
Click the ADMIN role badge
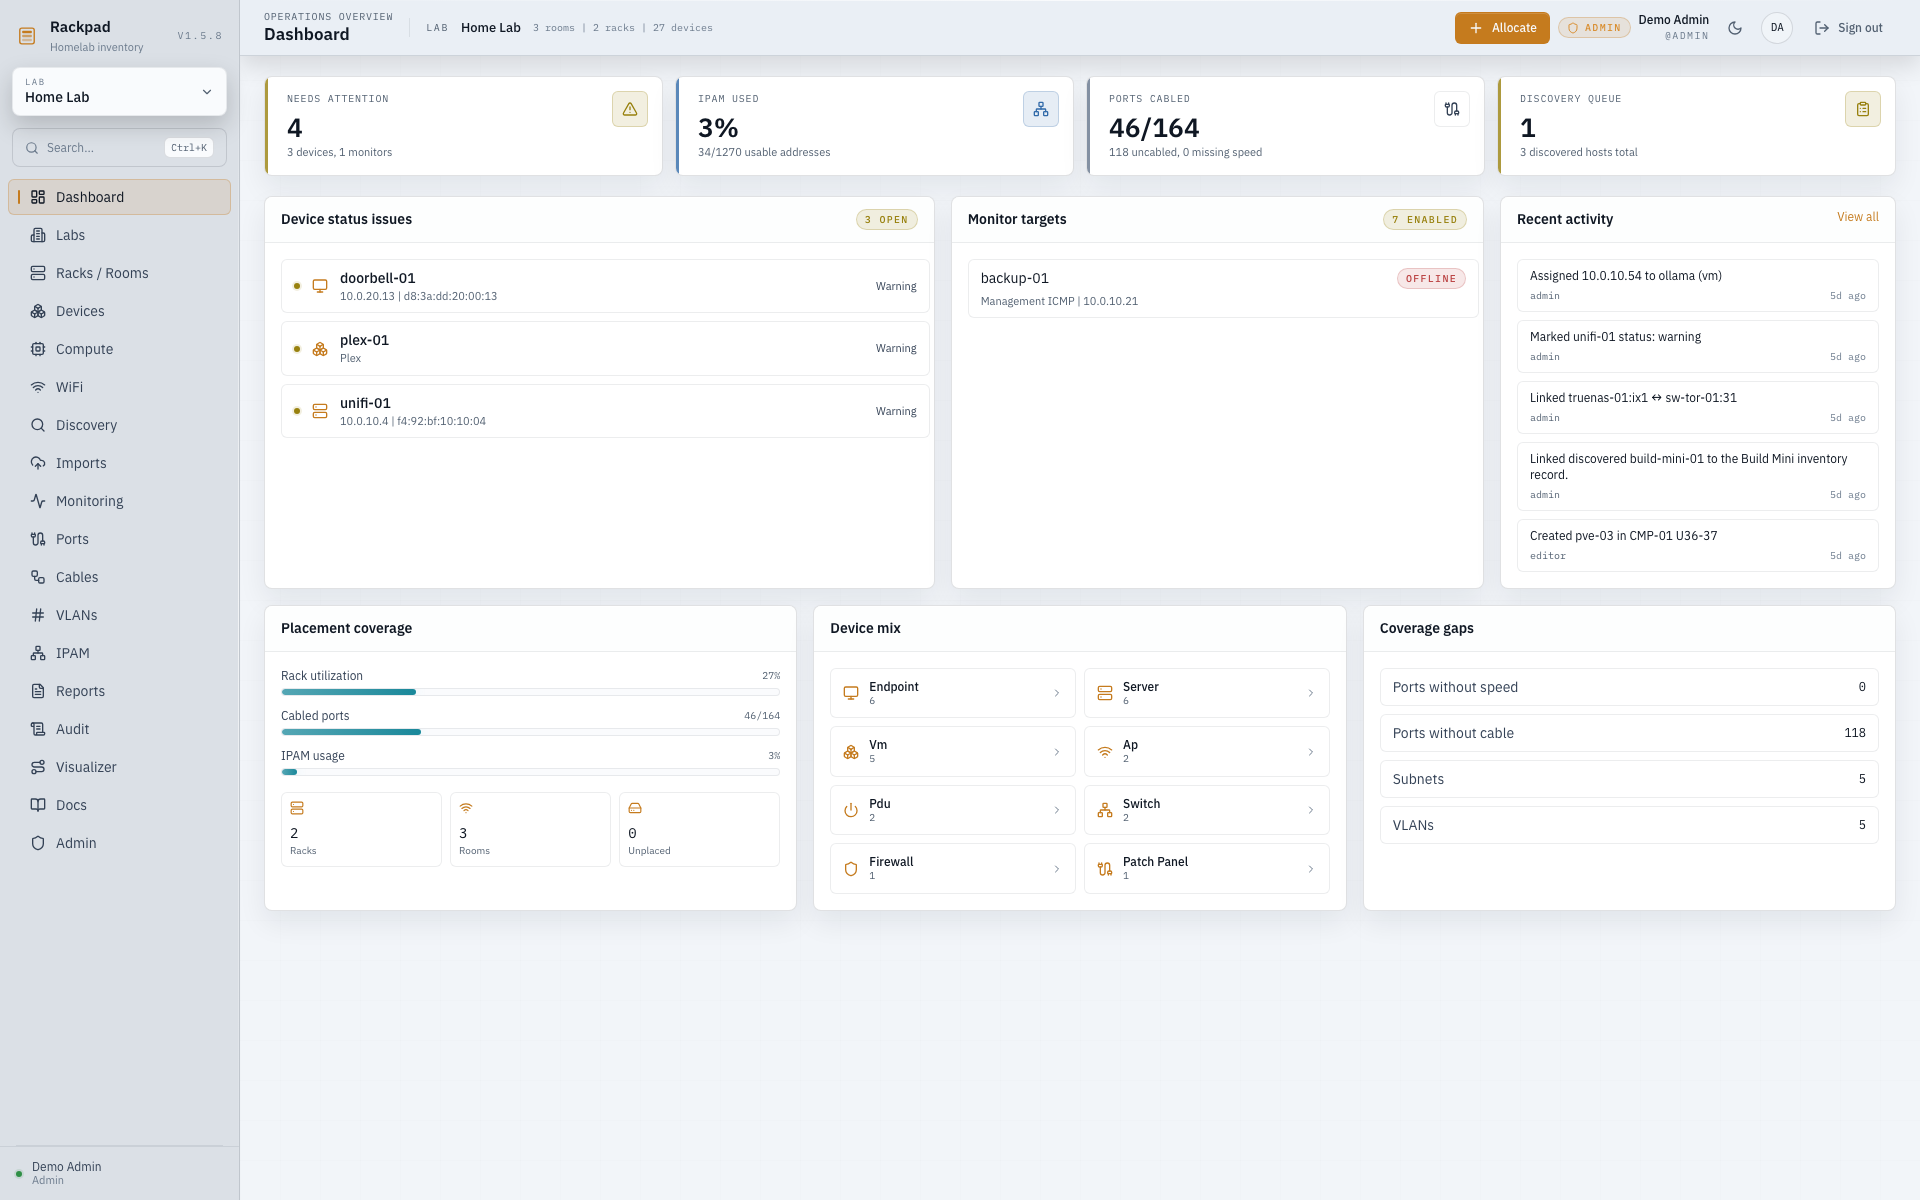coord(1594,28)
